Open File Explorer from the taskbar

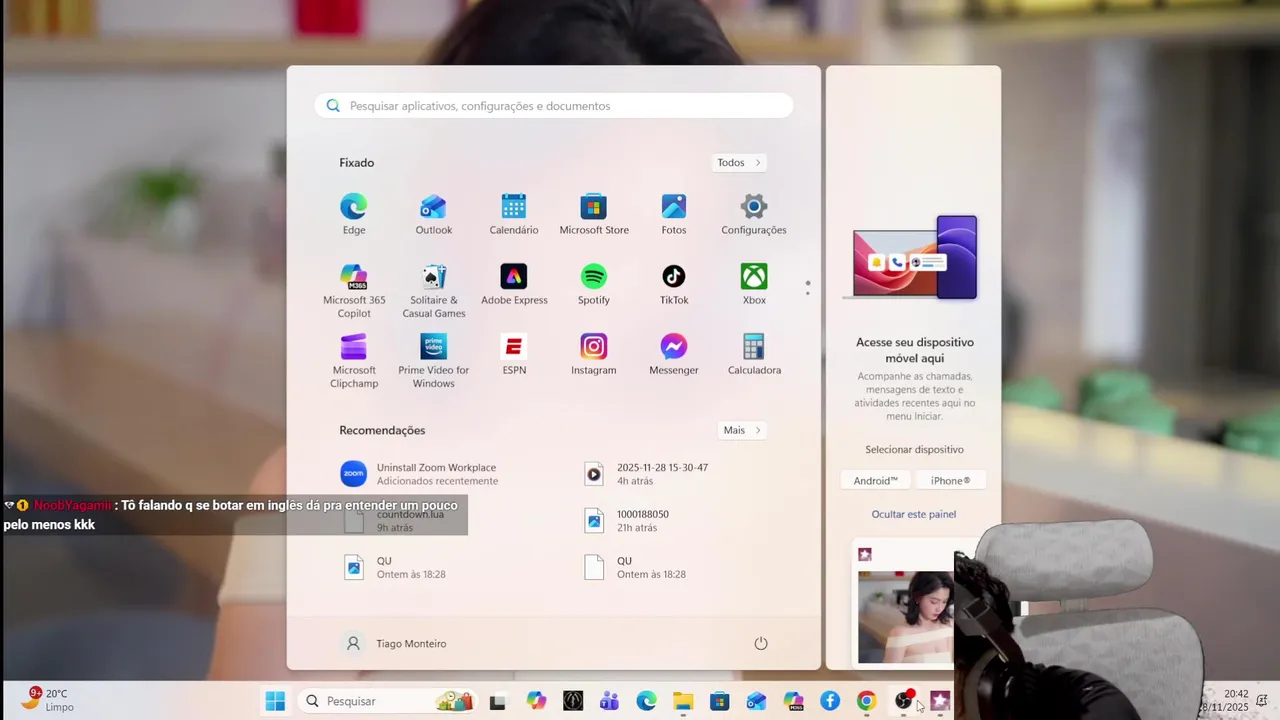(683, 701)
